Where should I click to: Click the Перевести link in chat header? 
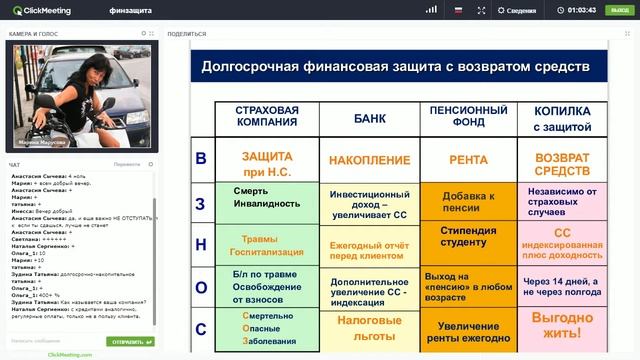(127, 164)
